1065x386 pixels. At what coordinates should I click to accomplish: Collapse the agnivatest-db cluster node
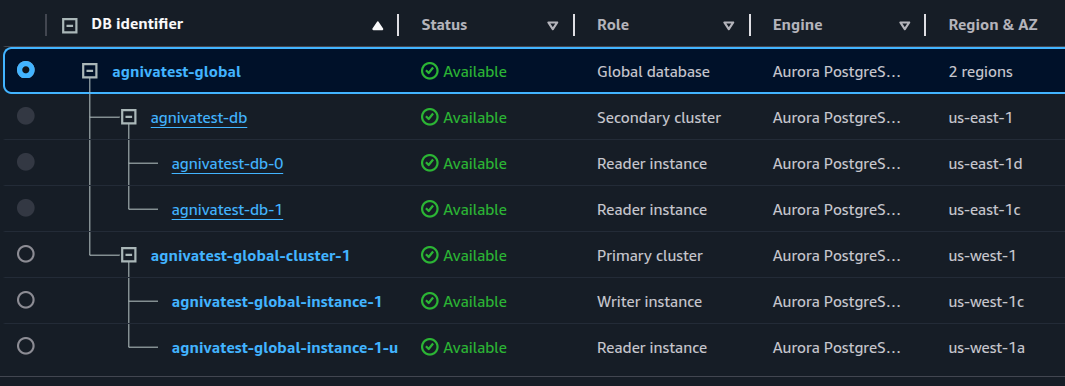pyautogui.click(x=128, y=117)
